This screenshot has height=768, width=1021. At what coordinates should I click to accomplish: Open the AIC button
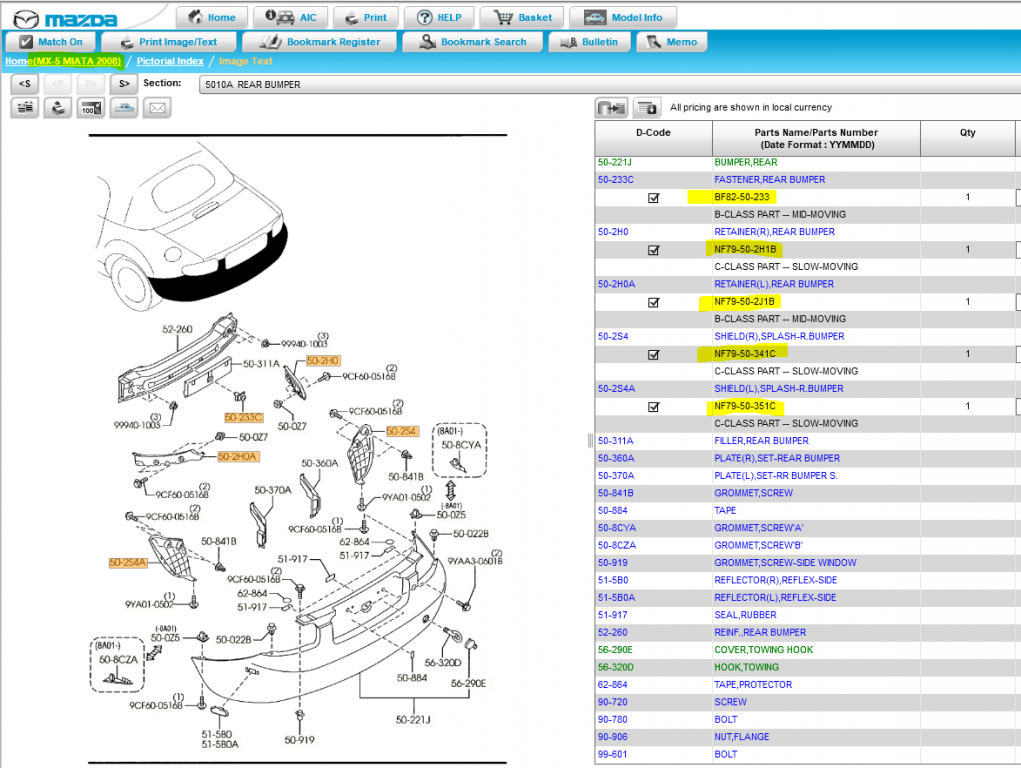[290, 18]
